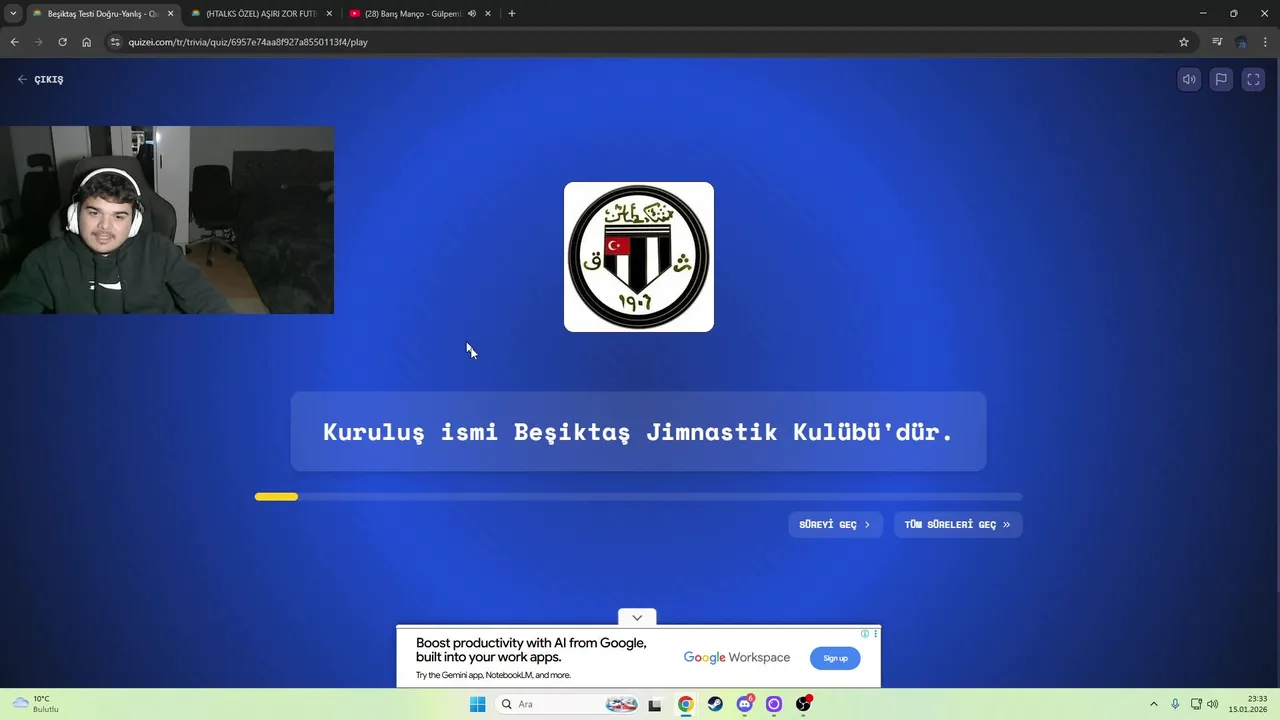Collapse the ad banner with the chevron
The width and height of the screenshot is (1280, 720).
[637, 617]
